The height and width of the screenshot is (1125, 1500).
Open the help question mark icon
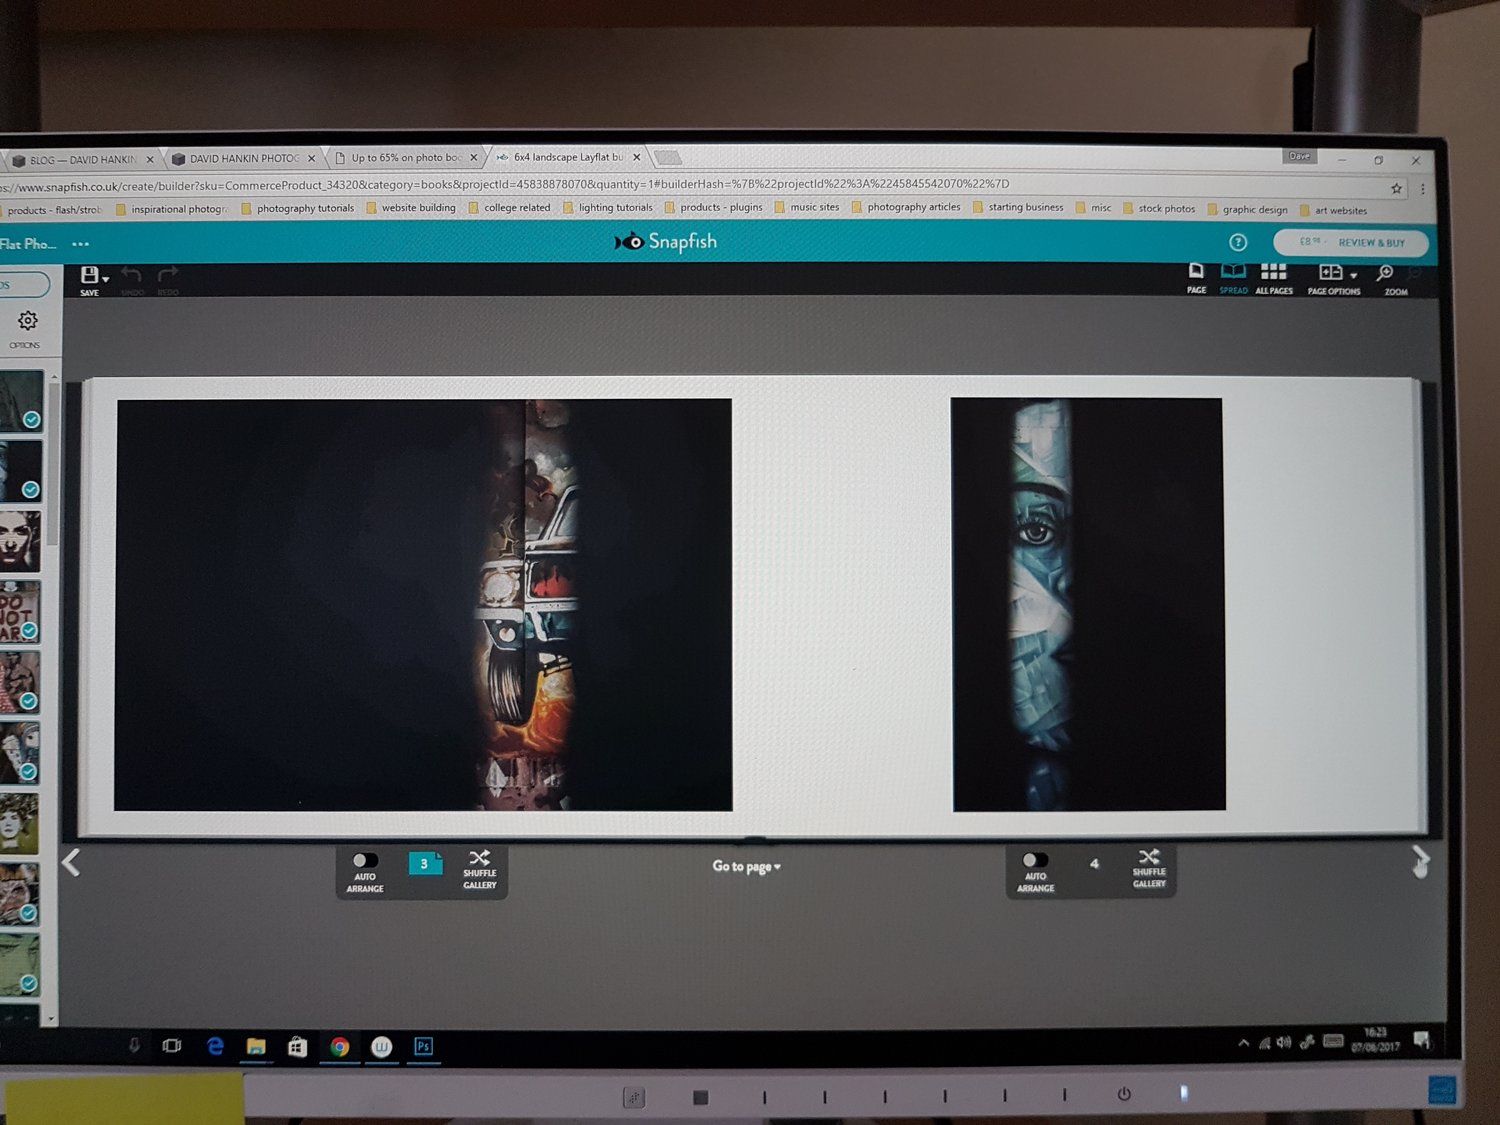click(1238, 242)
